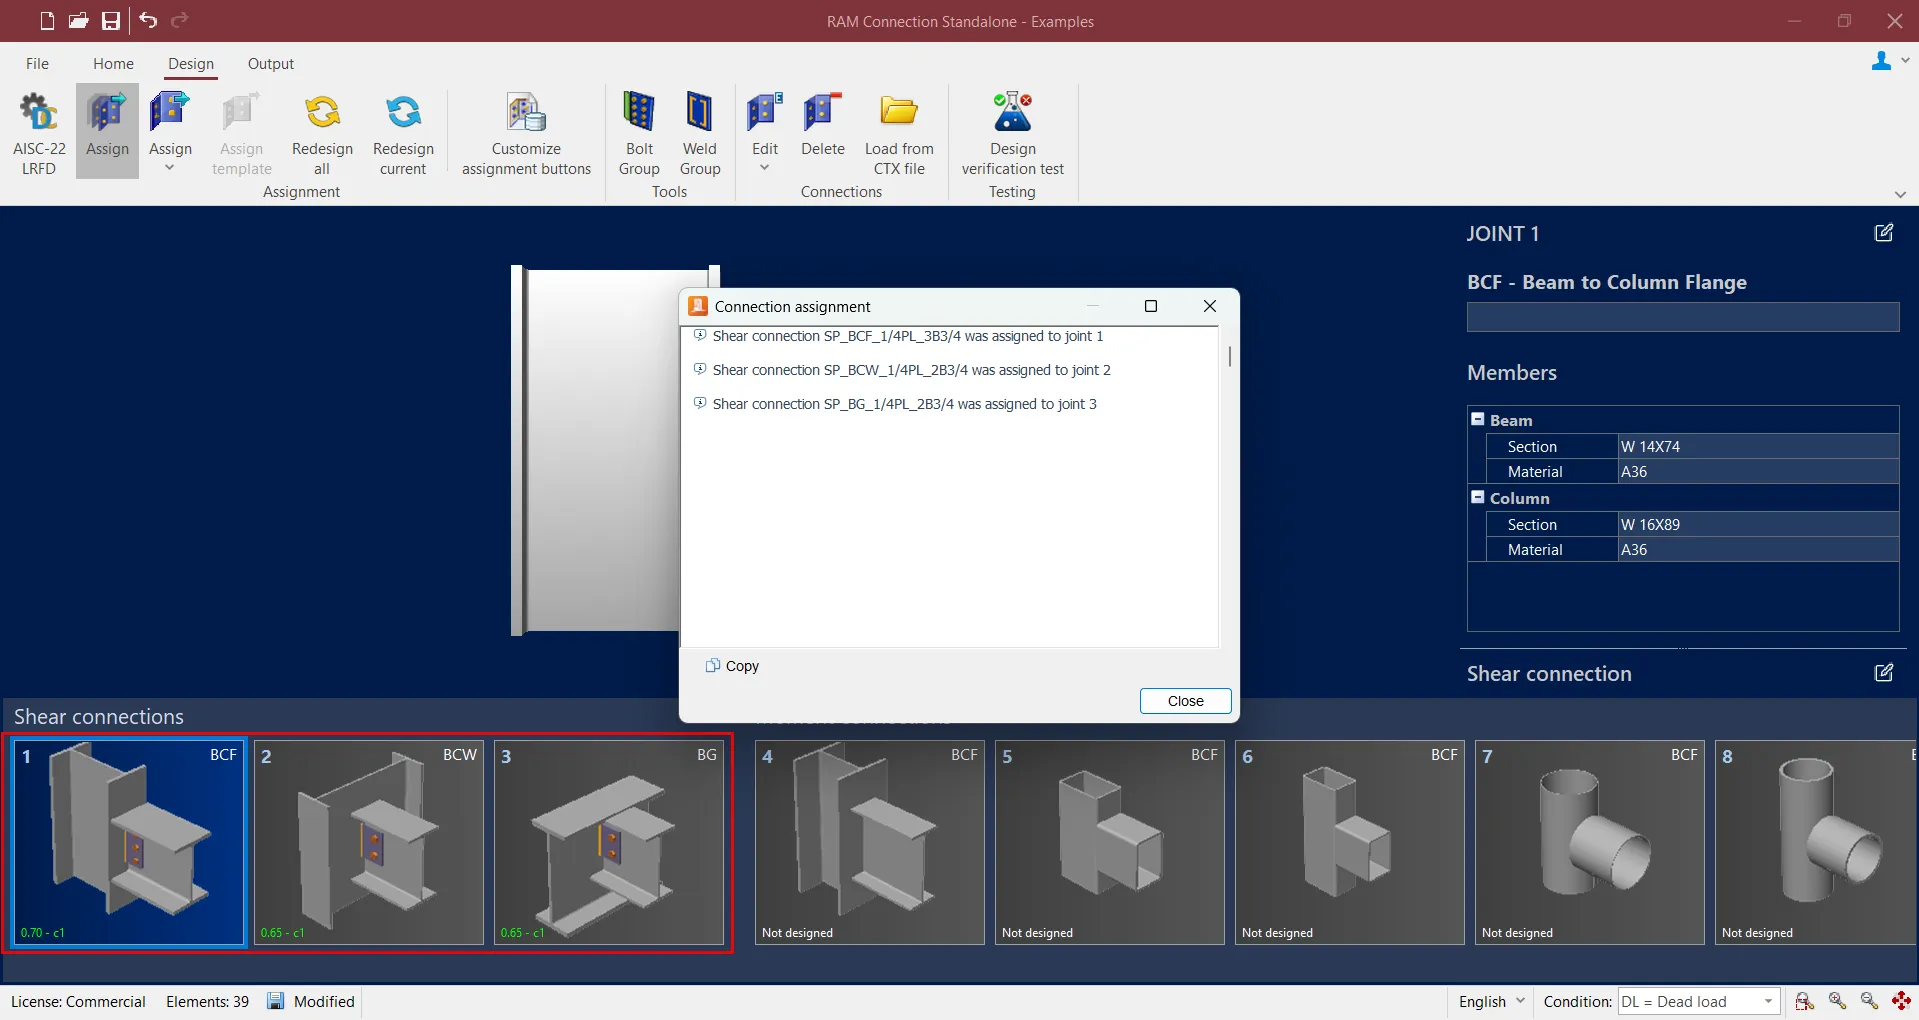Delete the connection

coord(823,125)
